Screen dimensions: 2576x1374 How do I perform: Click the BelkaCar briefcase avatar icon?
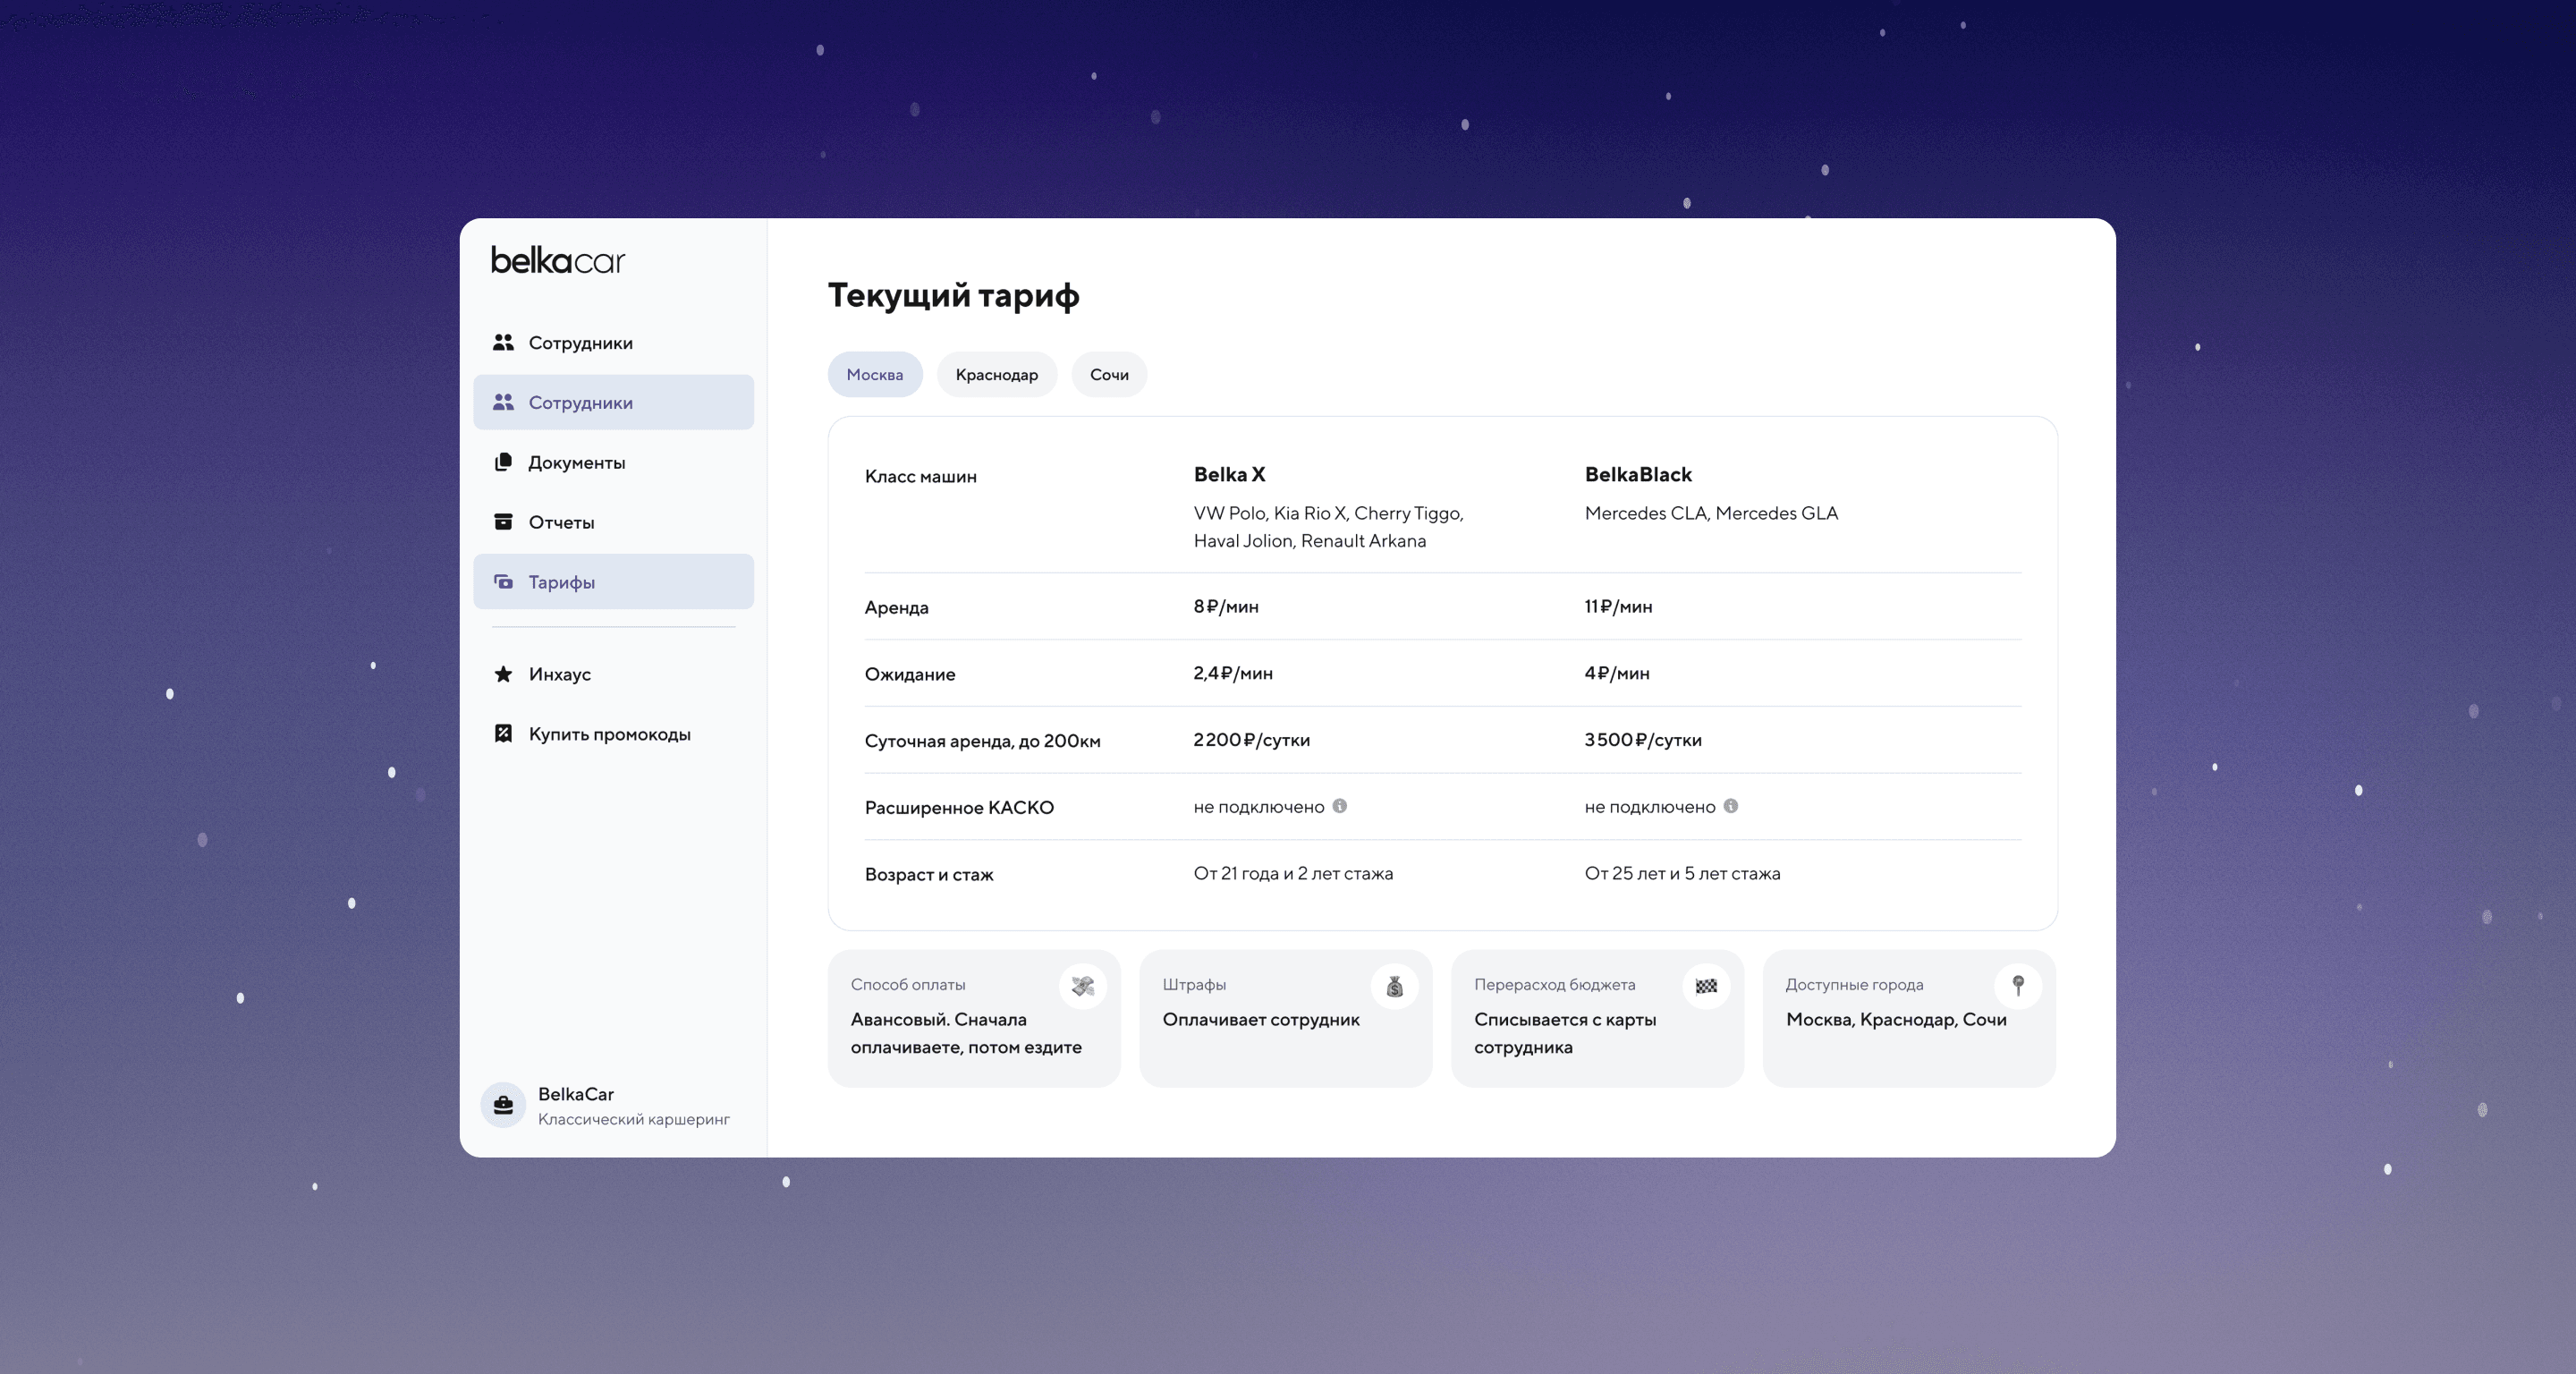[x=503, y=1105]
